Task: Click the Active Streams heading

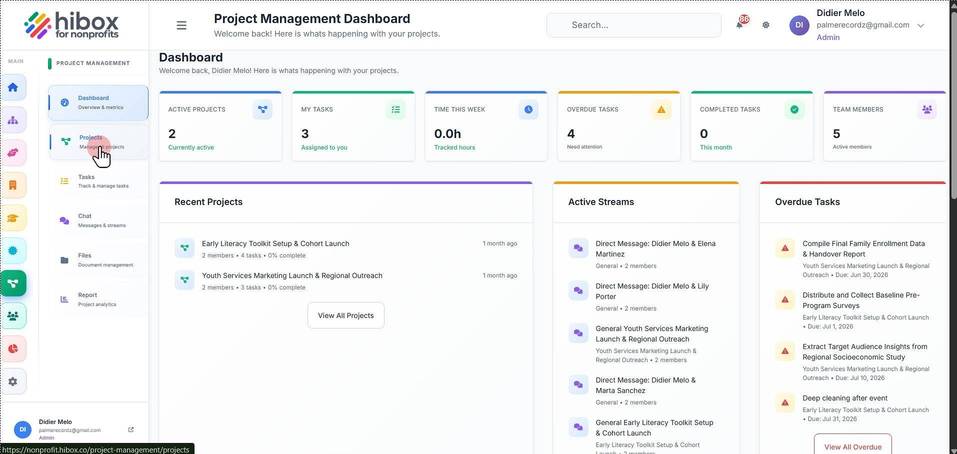Action: (x=601, y=201)
